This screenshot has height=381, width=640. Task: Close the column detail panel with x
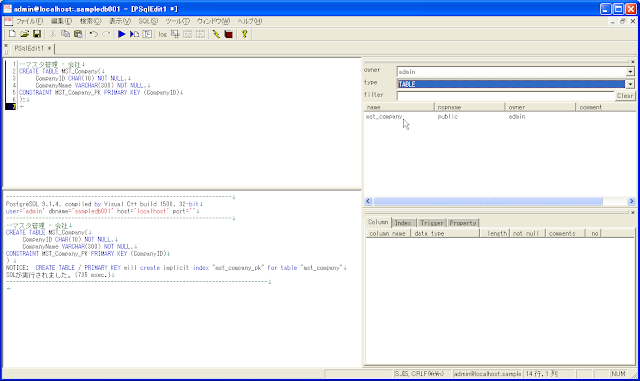pyautogui.click(x=633, y=212)
